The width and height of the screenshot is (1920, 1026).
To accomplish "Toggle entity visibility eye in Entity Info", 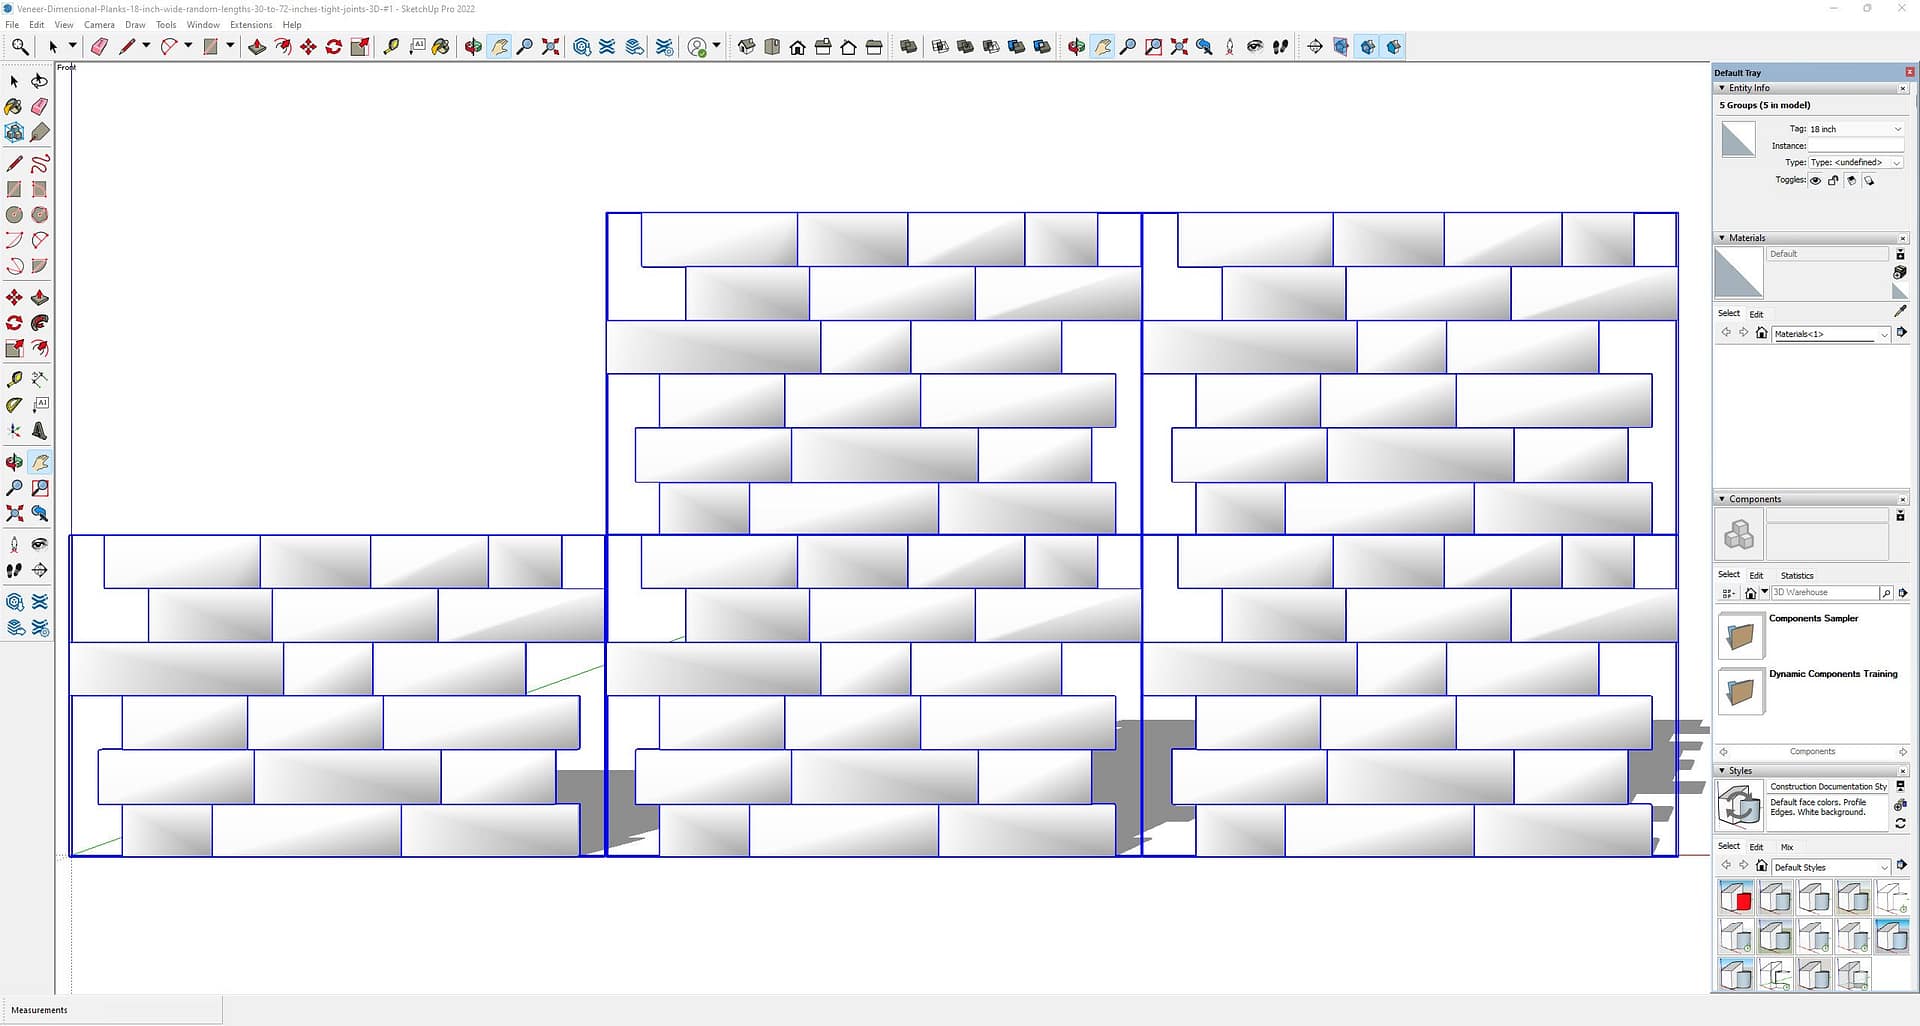I will point(1815,181).
